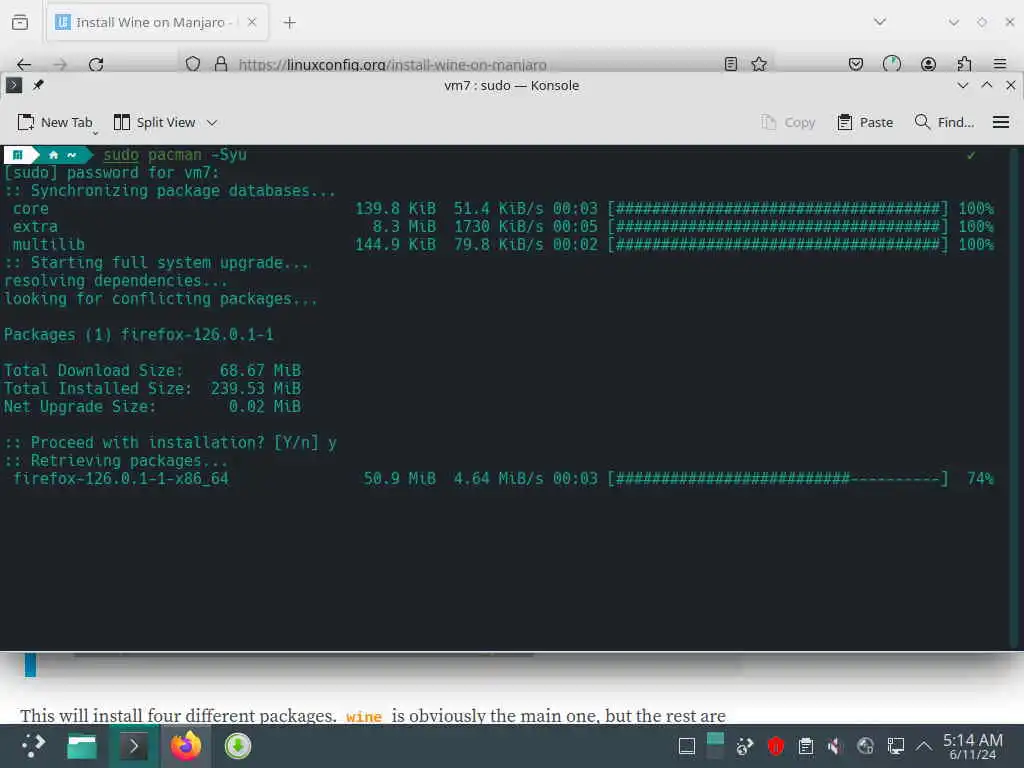Toggle the muted volume tray icon

[x=835, y=746]
